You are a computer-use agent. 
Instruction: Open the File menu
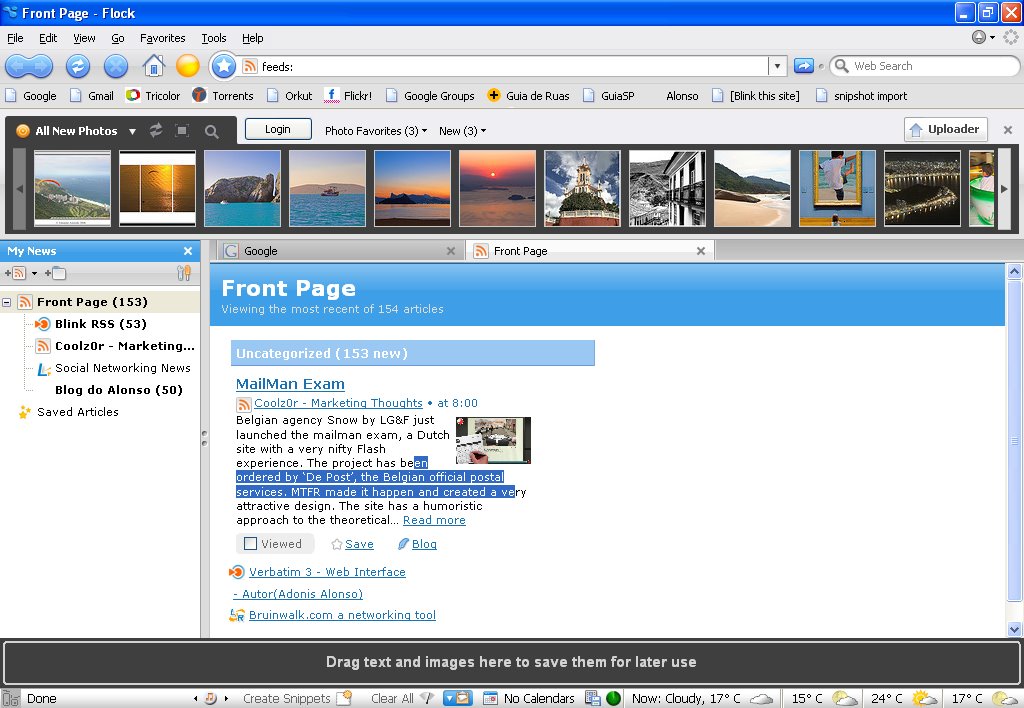[x=15, y=38]
